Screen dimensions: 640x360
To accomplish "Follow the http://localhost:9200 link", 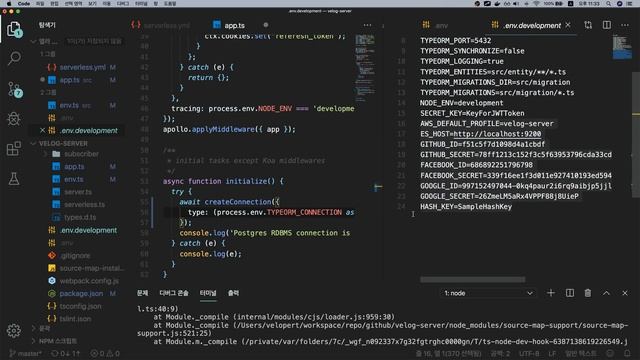I will pyautogui.click(x=497, y=134).
